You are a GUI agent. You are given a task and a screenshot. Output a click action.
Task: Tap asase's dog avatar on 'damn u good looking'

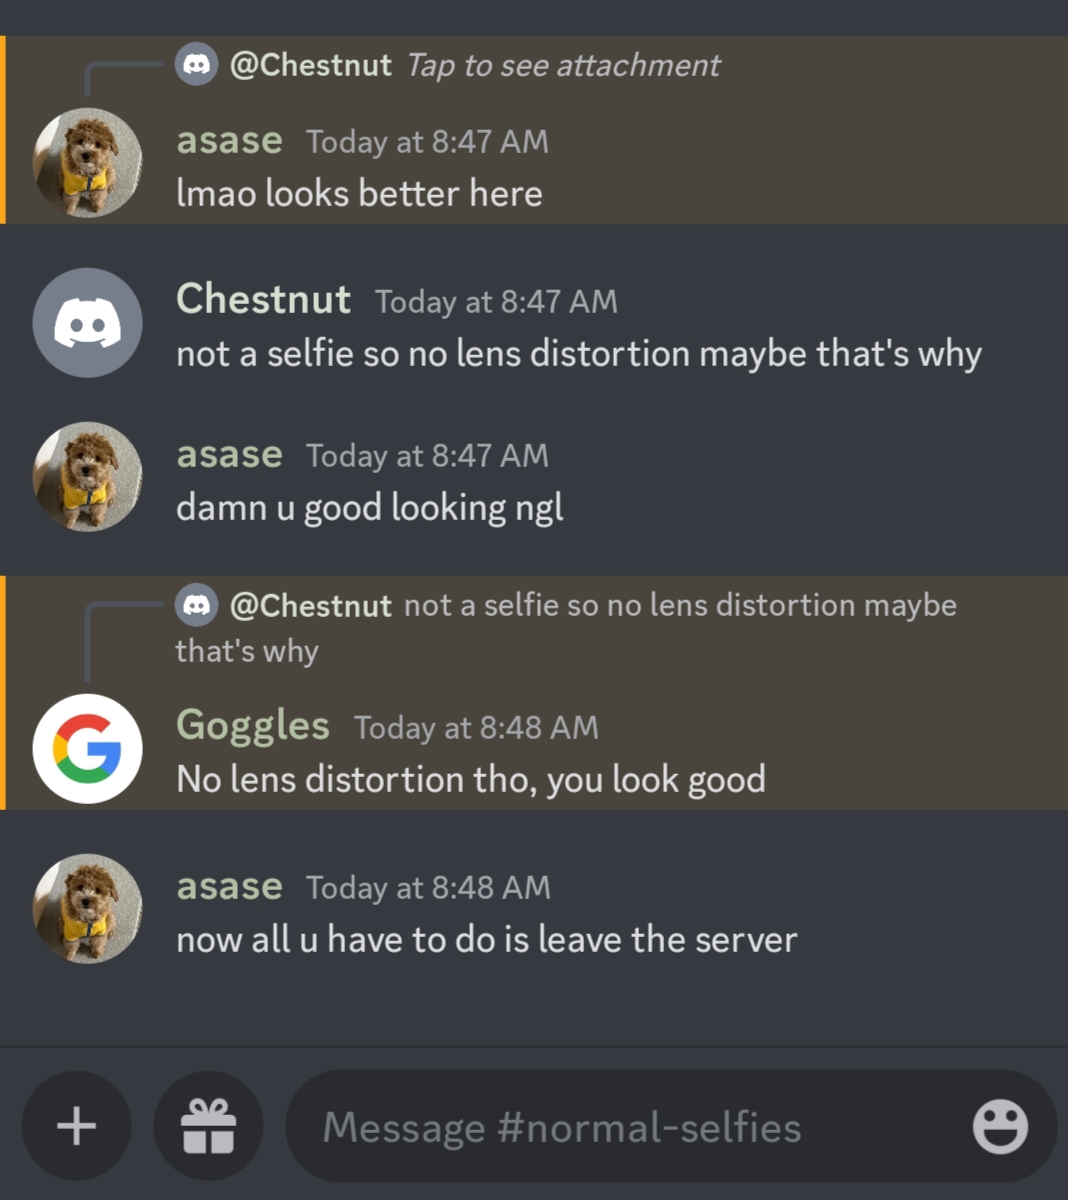point(87,477)
